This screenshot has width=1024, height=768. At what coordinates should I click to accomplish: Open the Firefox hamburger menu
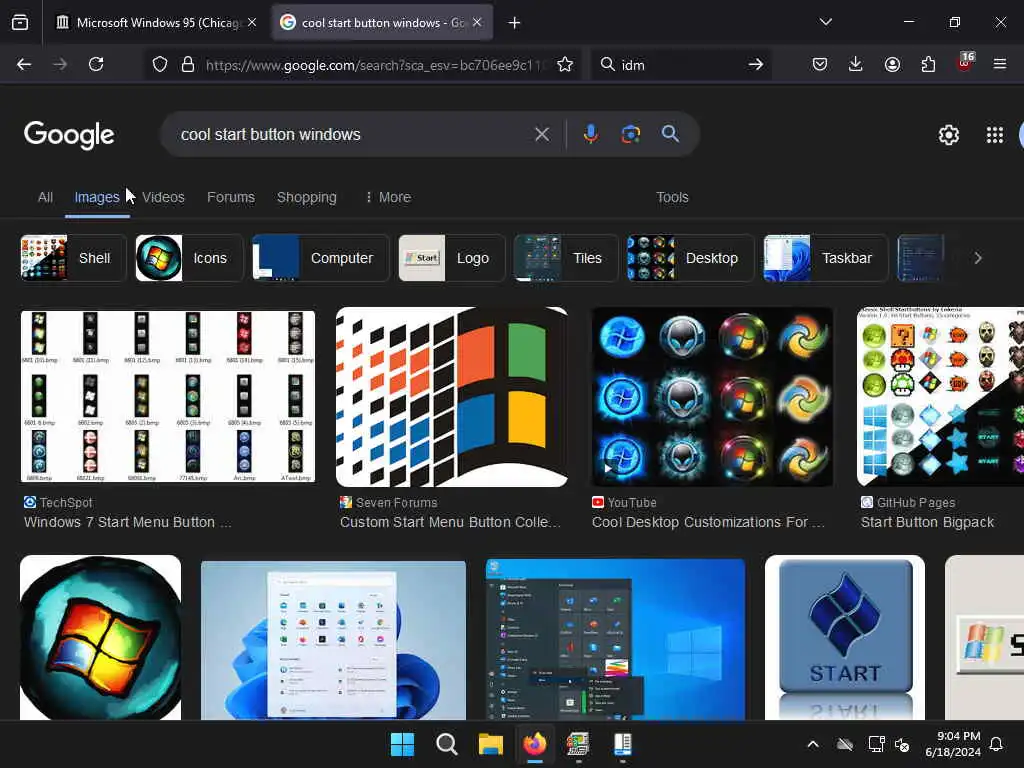(x=999, y=64)
